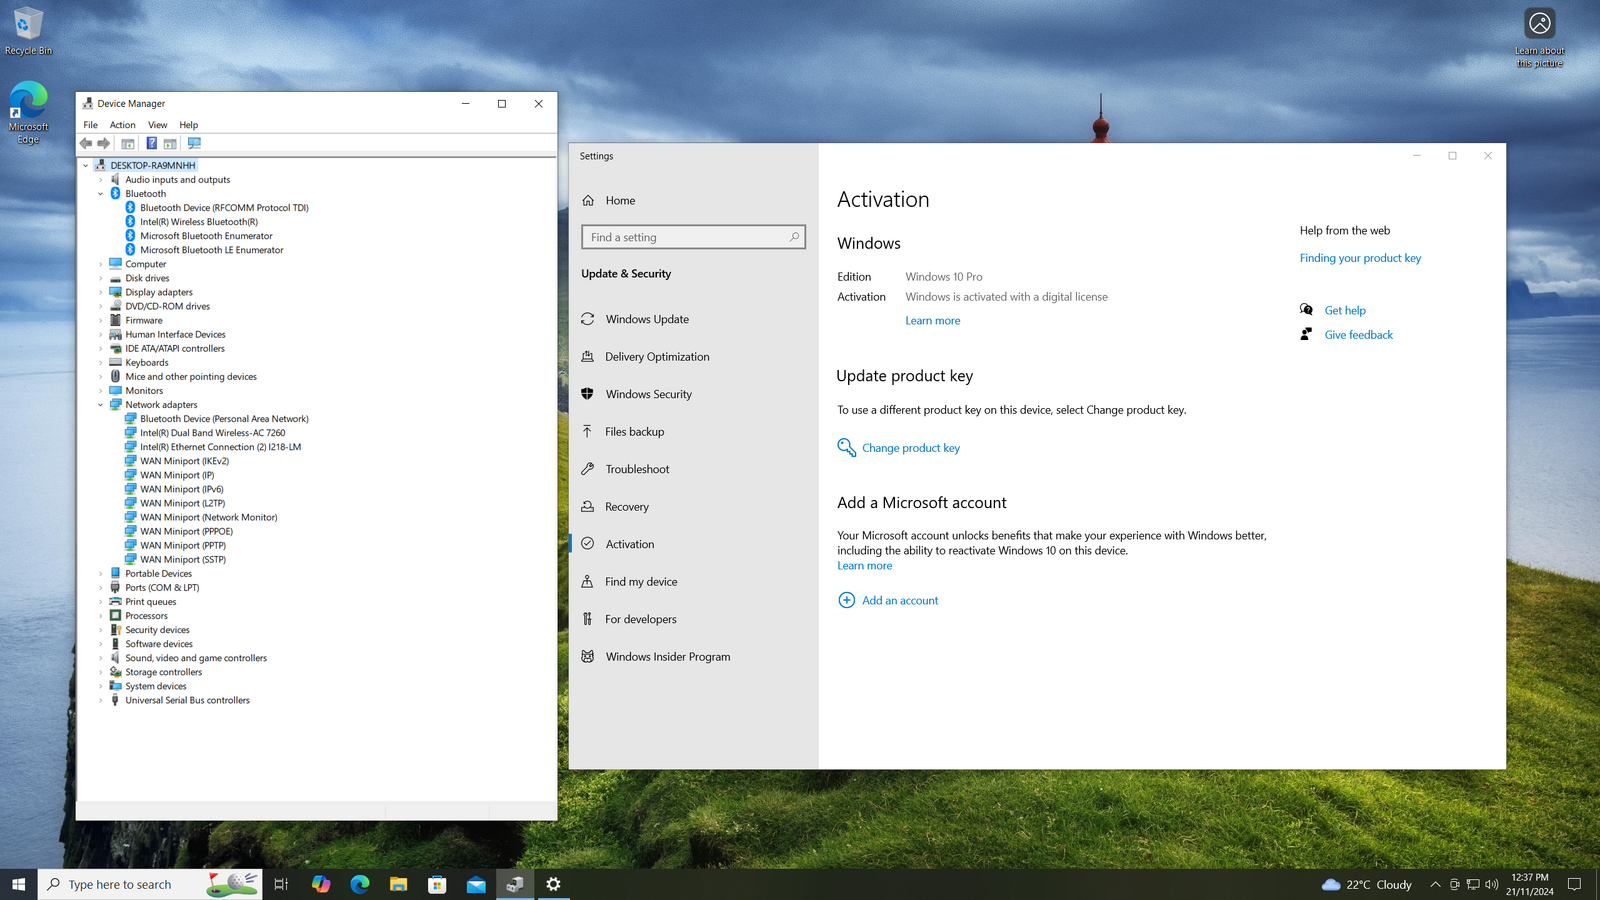Image resolution: width=1600 pixels, height=900 pixels.
Task: Click Learn more under Add a Microsoft account
Action: pos(864,566)
